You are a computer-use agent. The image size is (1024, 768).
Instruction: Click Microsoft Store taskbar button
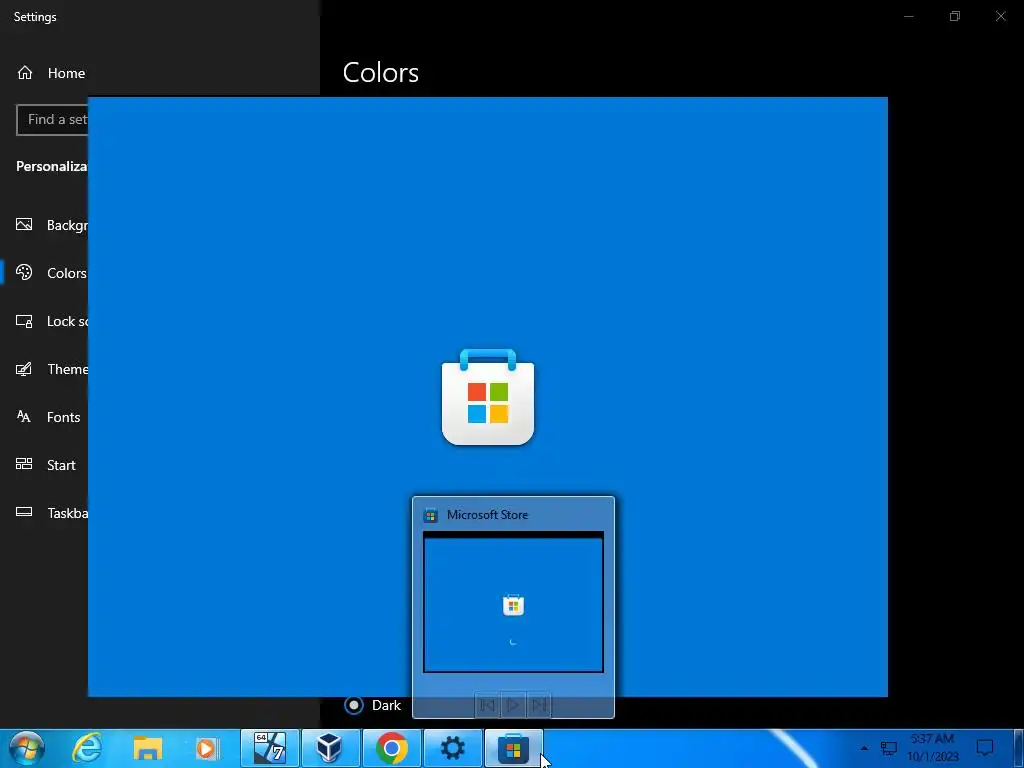click(x=513, y=748)
